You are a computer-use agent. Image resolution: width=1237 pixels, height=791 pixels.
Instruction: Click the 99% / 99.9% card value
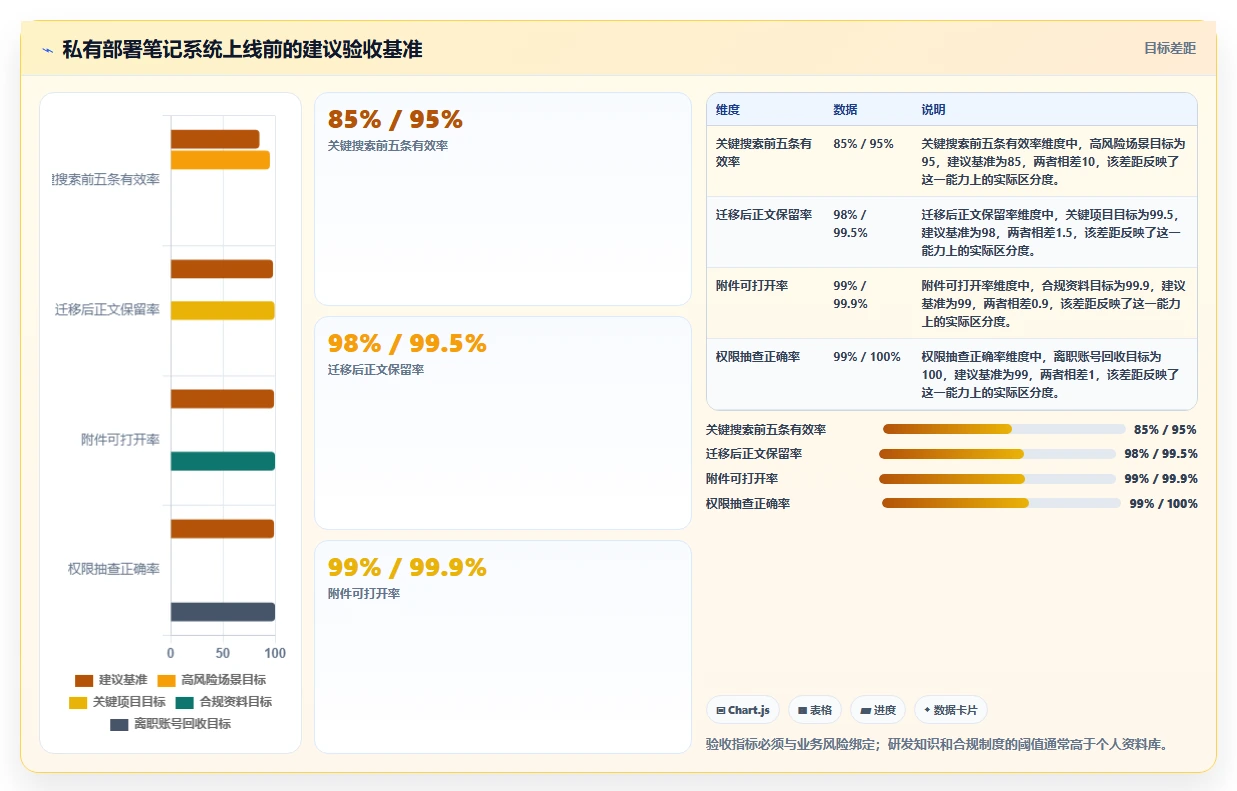click(407, 568)
